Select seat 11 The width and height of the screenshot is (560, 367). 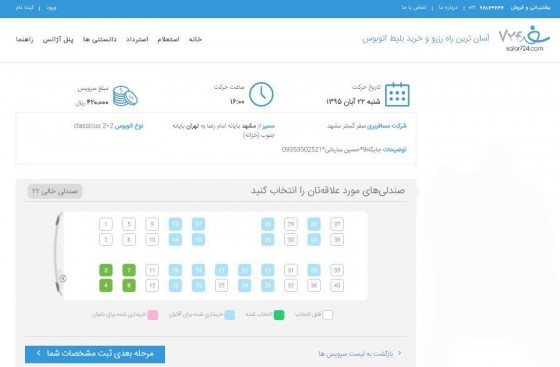[x=152, y=270]
